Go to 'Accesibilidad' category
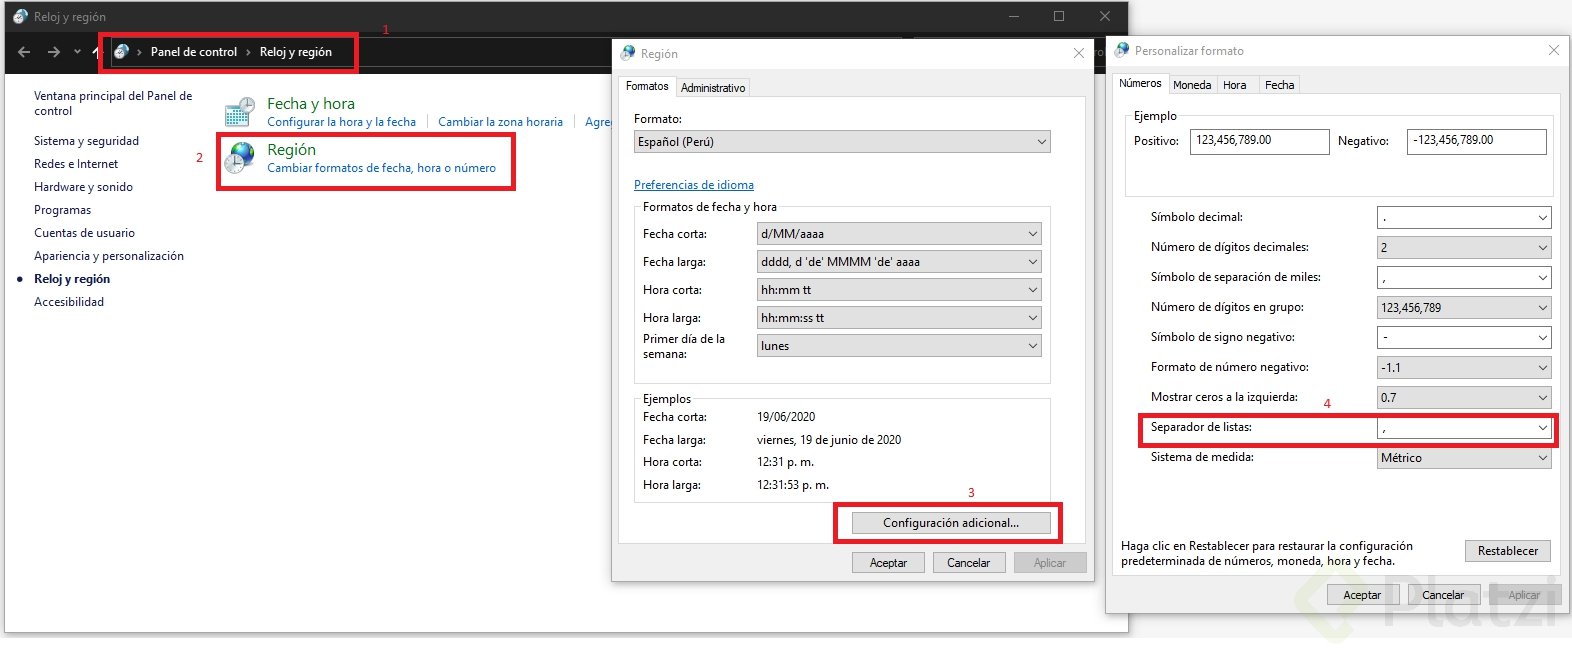The height and width of the screenshot is (651, 1572). coord(69,302)
